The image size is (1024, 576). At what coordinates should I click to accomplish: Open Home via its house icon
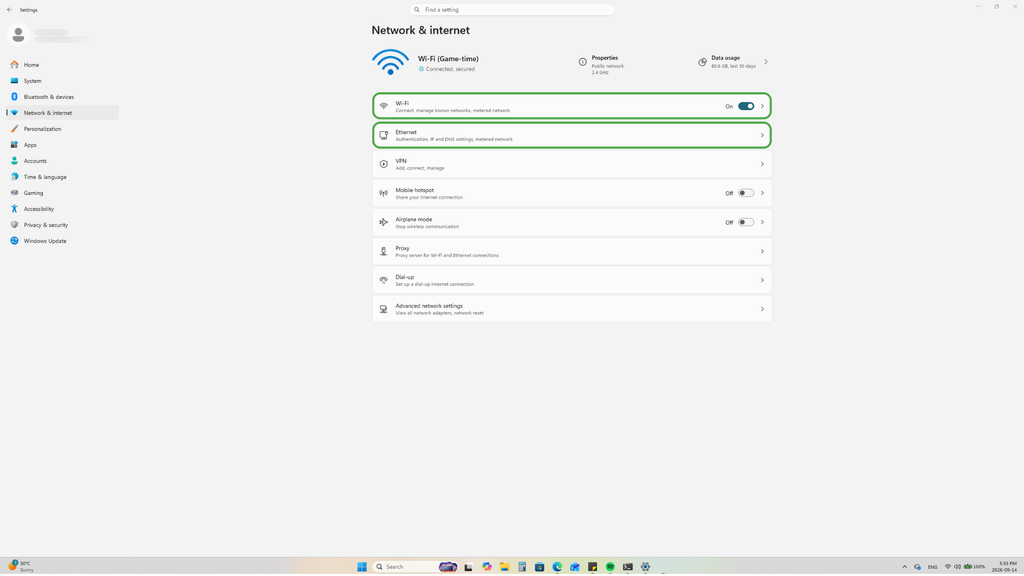(x=14, y=65)
